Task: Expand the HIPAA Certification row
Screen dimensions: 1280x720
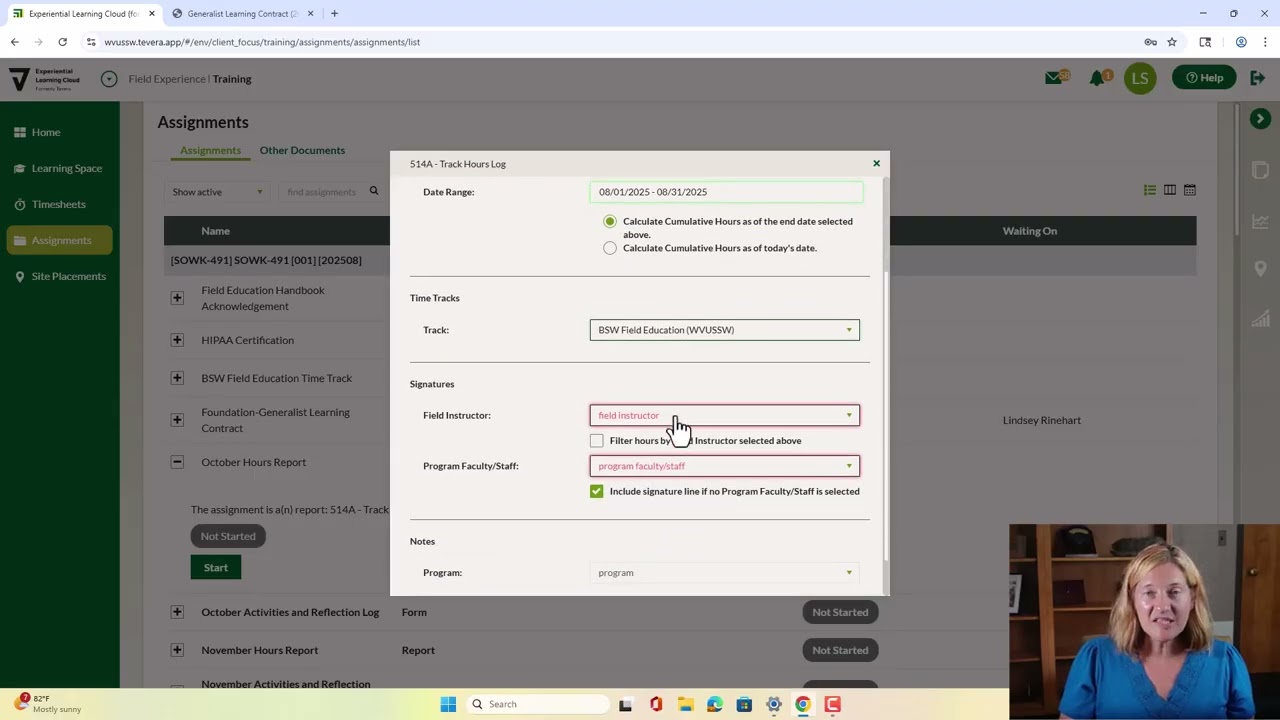Action: 177,340
